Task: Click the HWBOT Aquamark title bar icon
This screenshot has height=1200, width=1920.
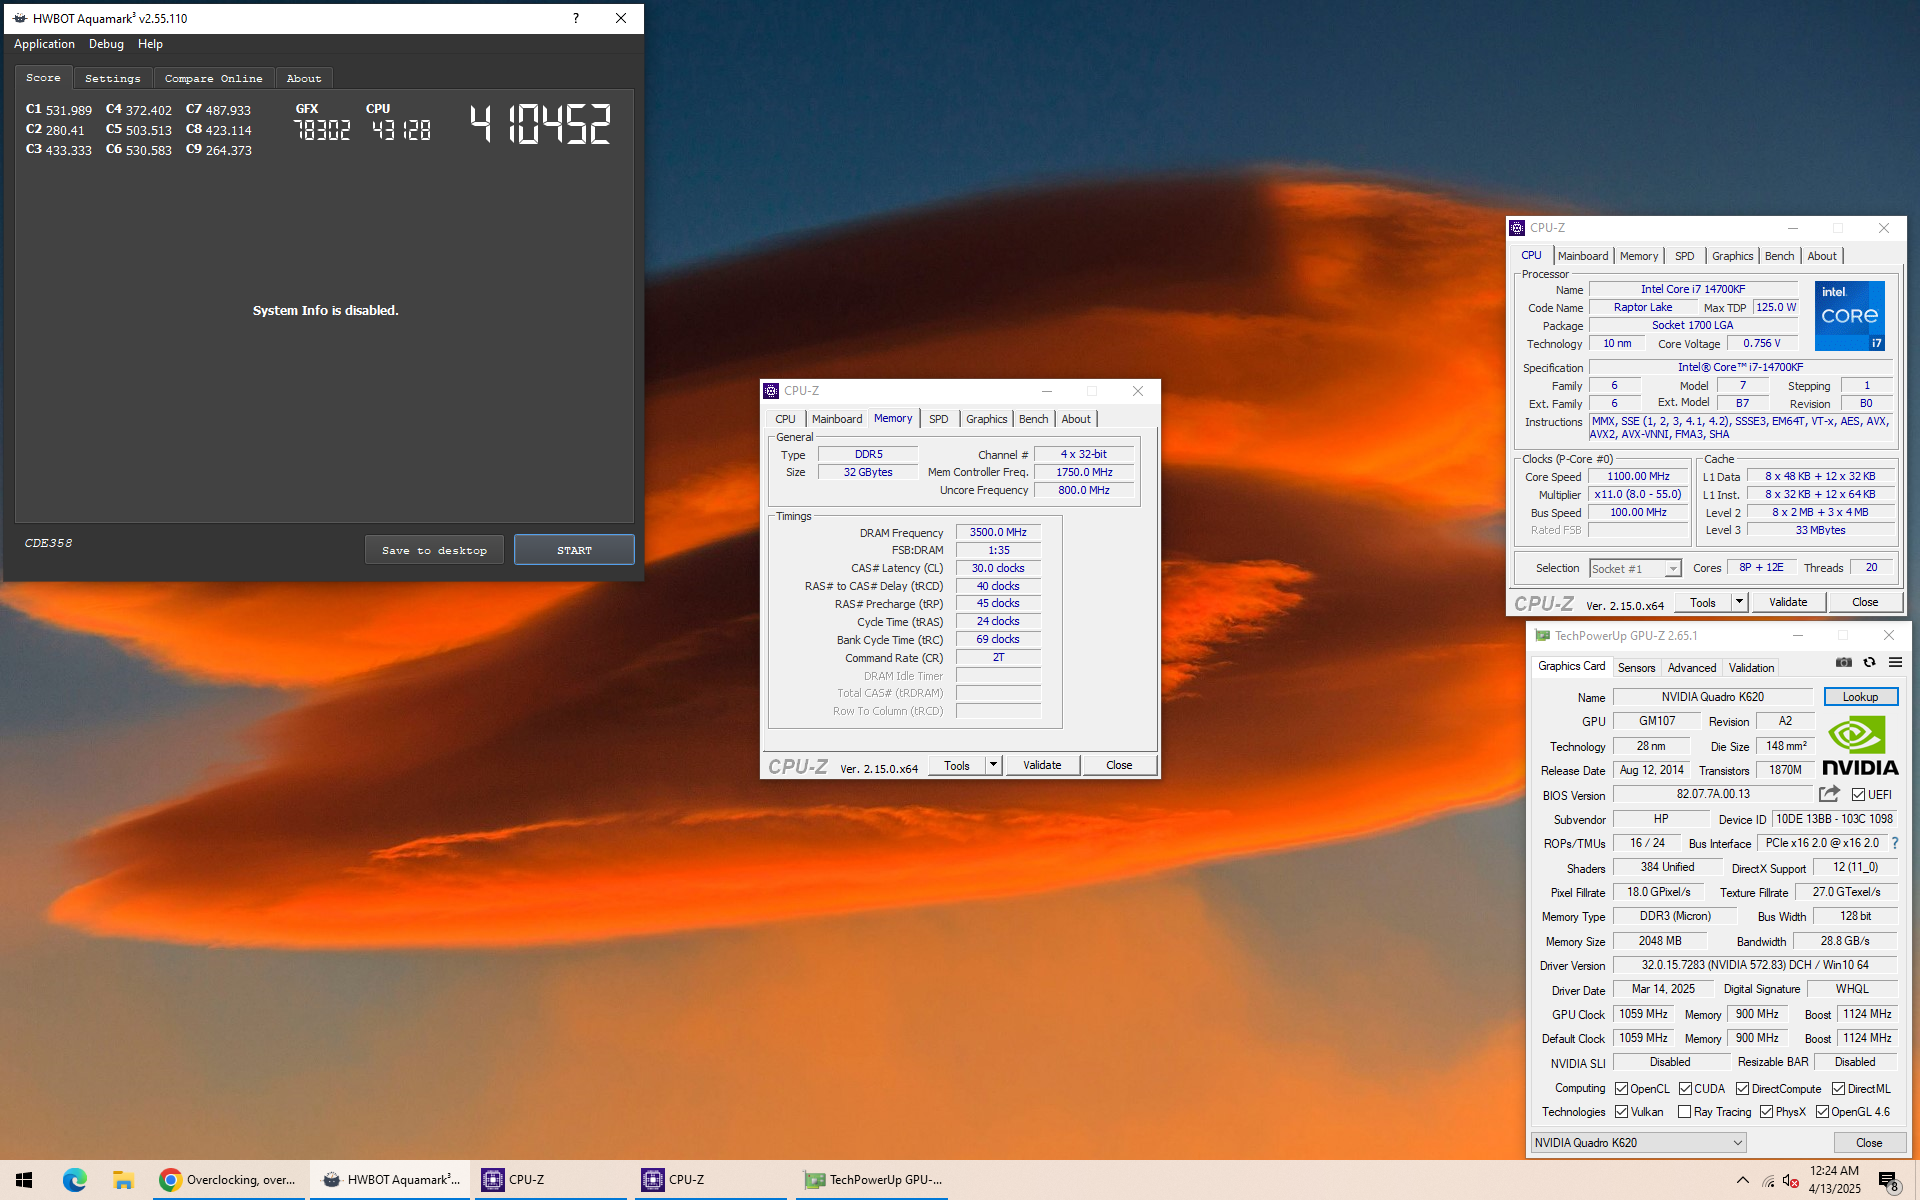Action: (20, 18)
